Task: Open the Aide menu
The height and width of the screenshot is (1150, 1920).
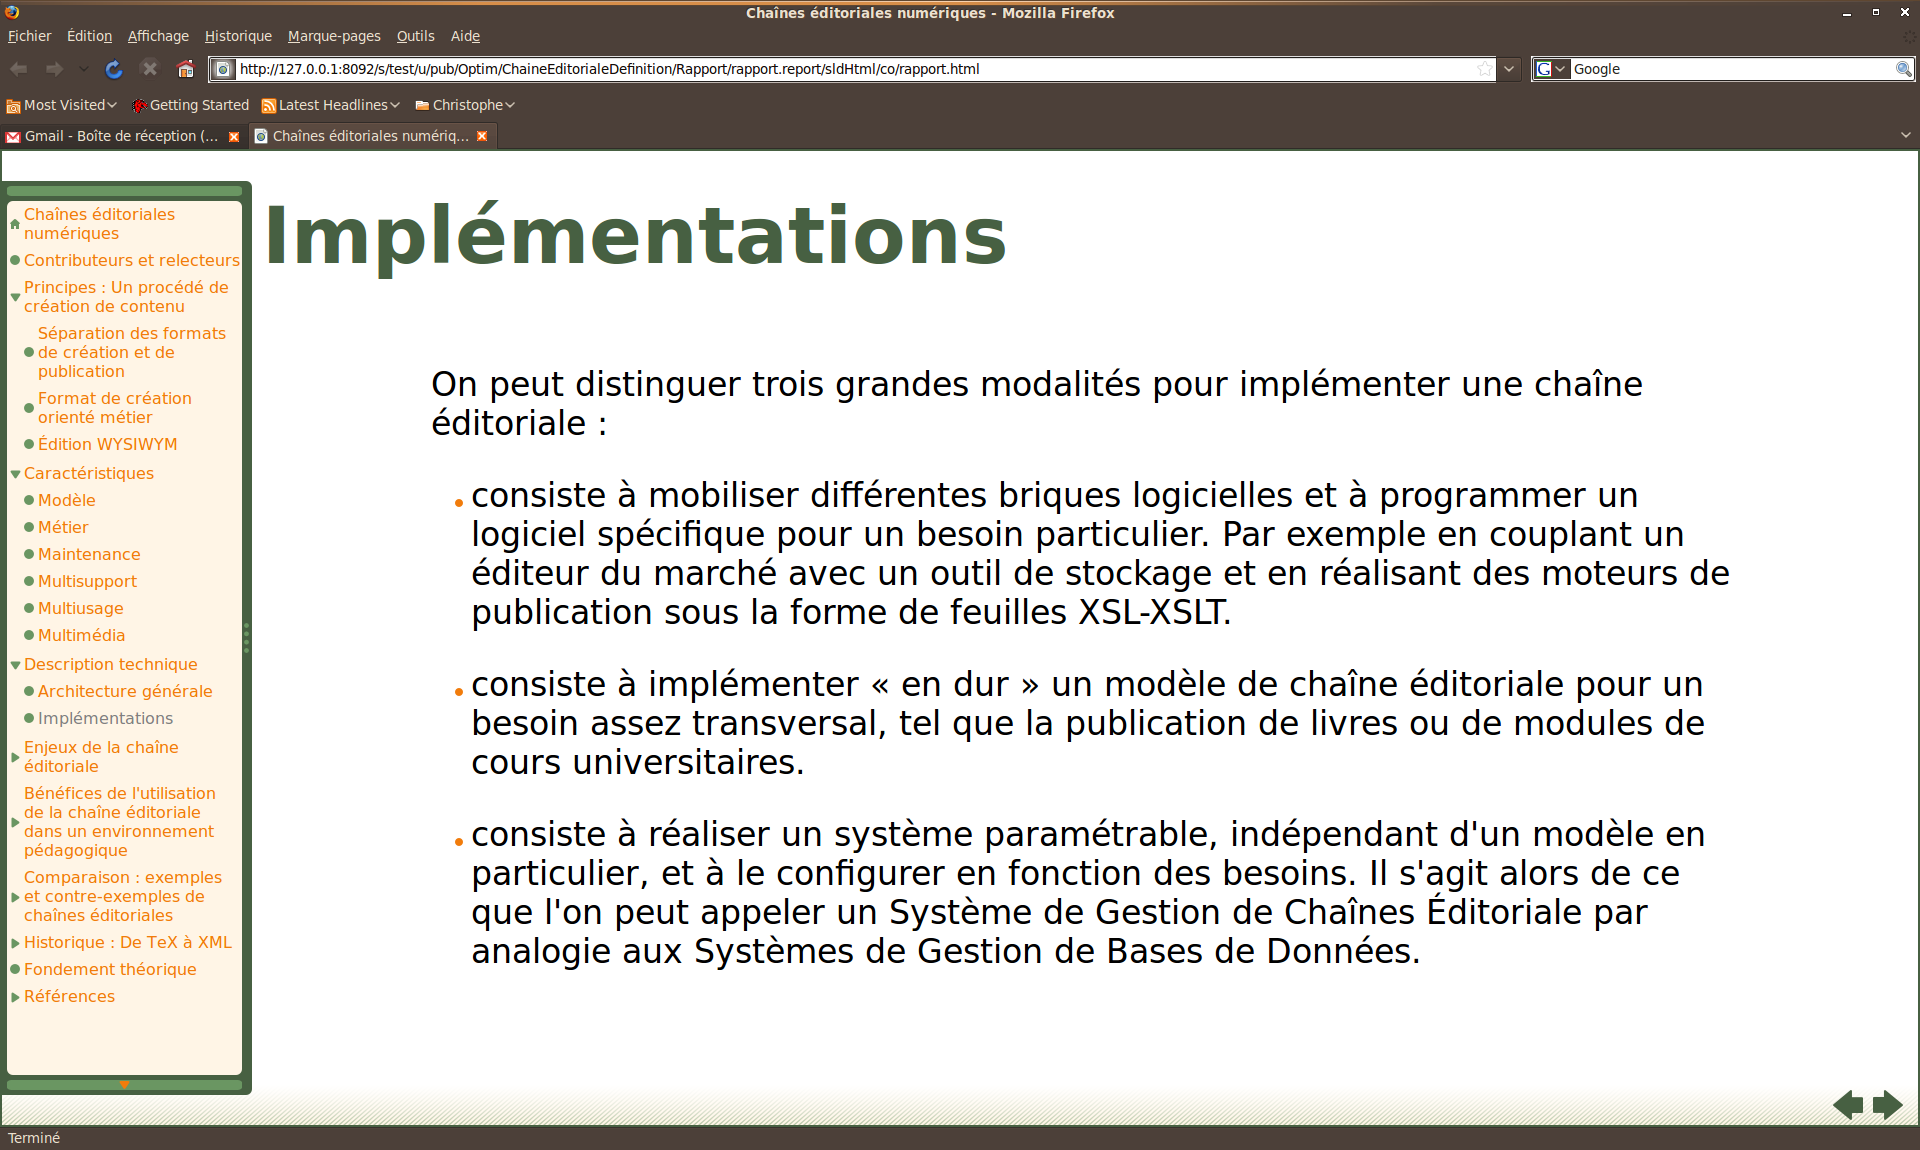Action: (x=465, y=36)
